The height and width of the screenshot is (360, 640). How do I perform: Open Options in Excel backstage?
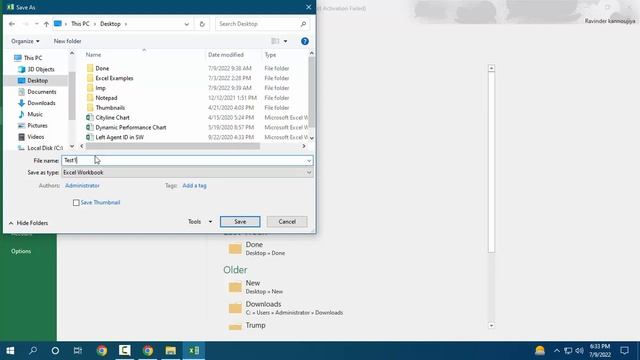[x=21, y=251]
